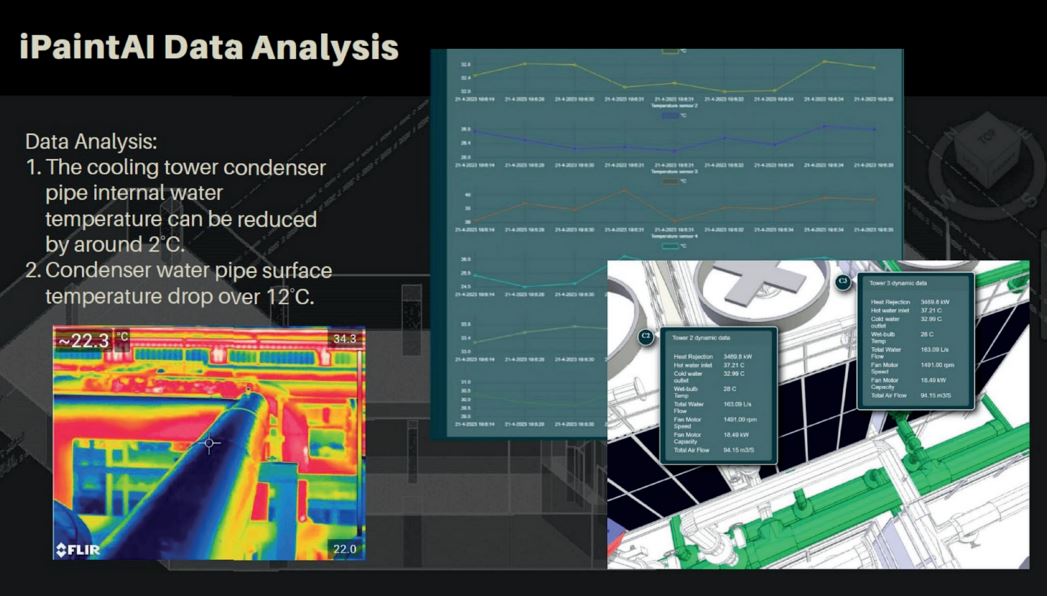
Task: Select the 'Tower 3 dynamic data' panel title
Action: tap(898, 283)
